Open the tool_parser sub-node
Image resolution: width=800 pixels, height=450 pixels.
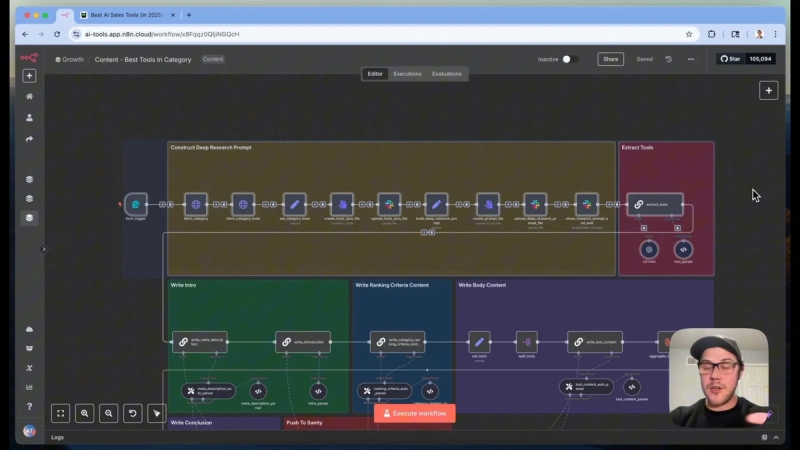tap(683, 249)
